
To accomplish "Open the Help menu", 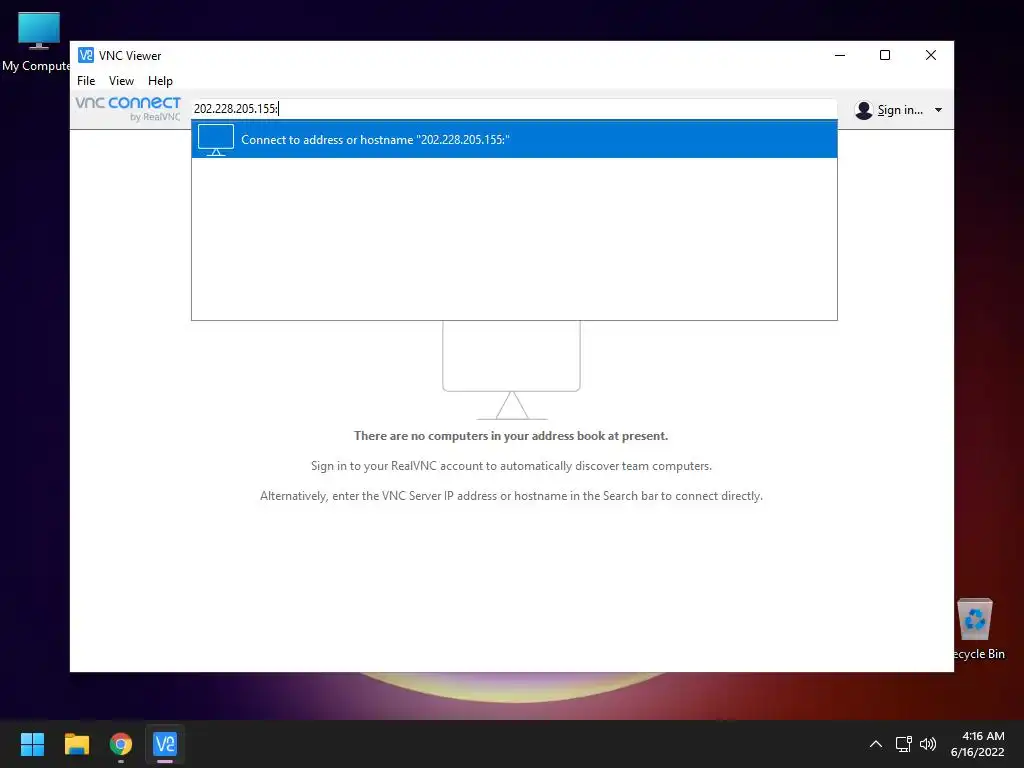I will 160,80.
